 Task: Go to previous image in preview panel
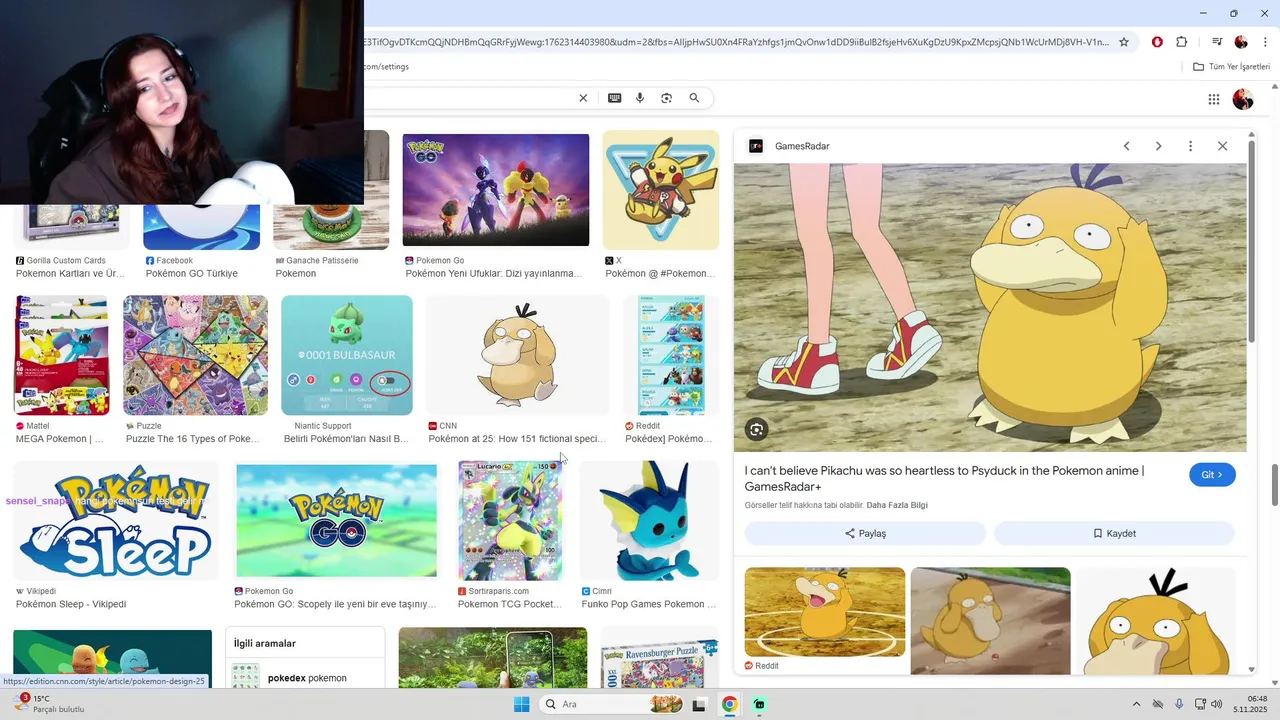click(x=1126, y=146)
